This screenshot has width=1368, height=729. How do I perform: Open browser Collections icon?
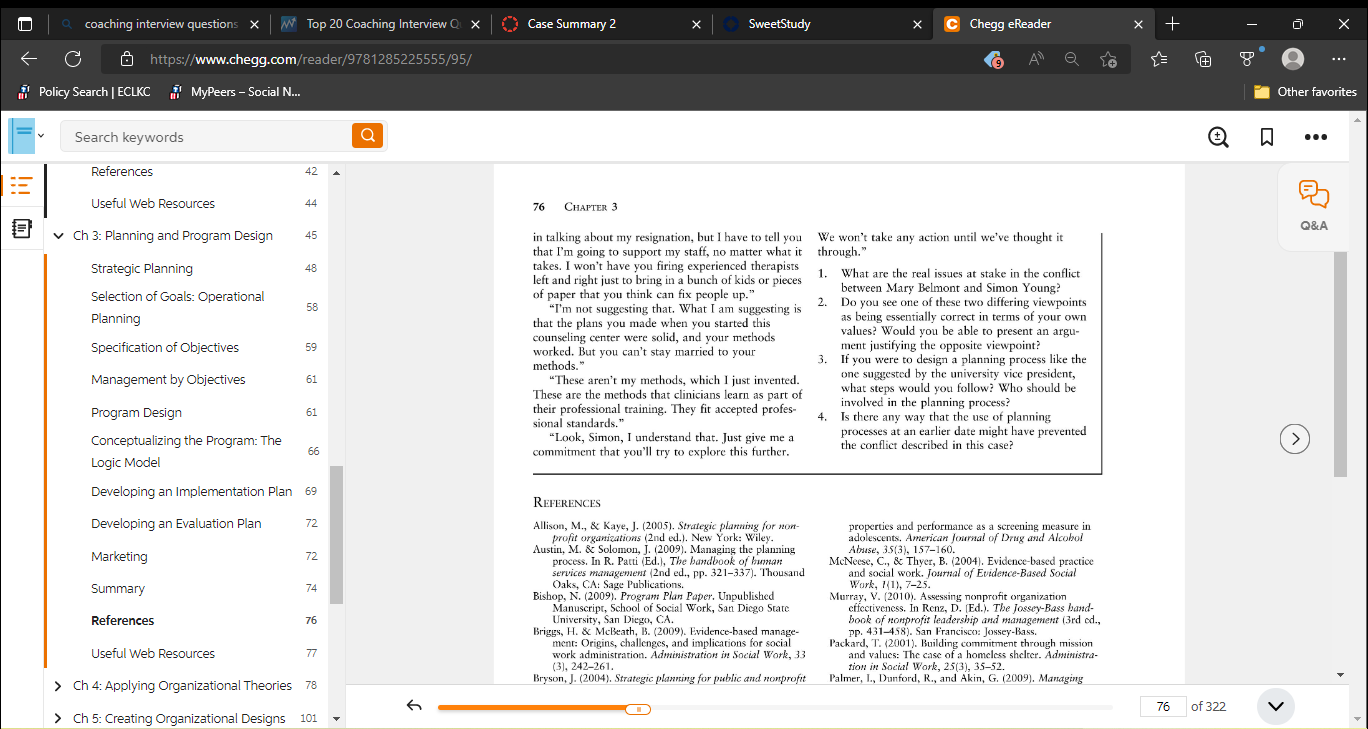pos(1204,59)
